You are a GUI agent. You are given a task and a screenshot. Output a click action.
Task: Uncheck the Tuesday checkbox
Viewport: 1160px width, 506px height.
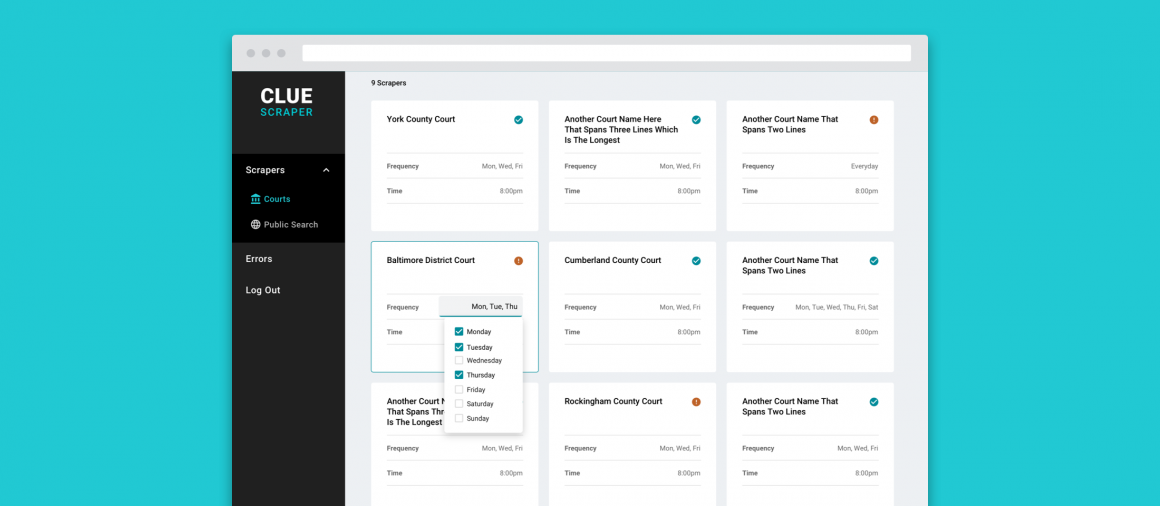pos(459,347)
